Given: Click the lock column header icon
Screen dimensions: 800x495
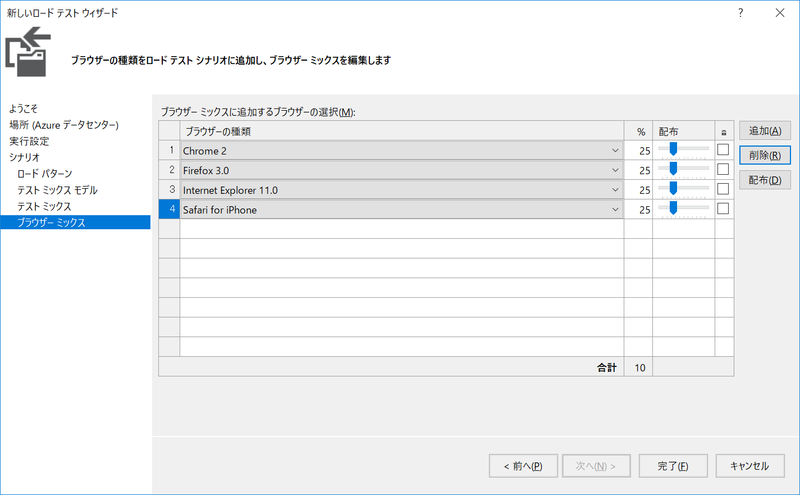Looking at the screenshot, I should (723, 132).
